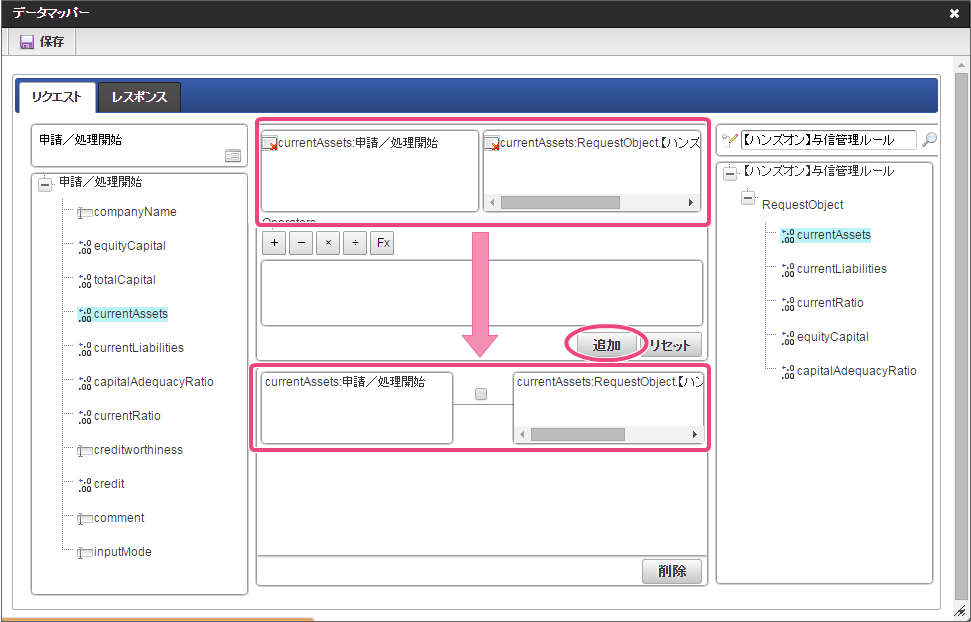Click the save floppy disk icon
Image resolution: width=971 pixels, height=622 pixels.
pyautogui.click(x=27, y=42)
